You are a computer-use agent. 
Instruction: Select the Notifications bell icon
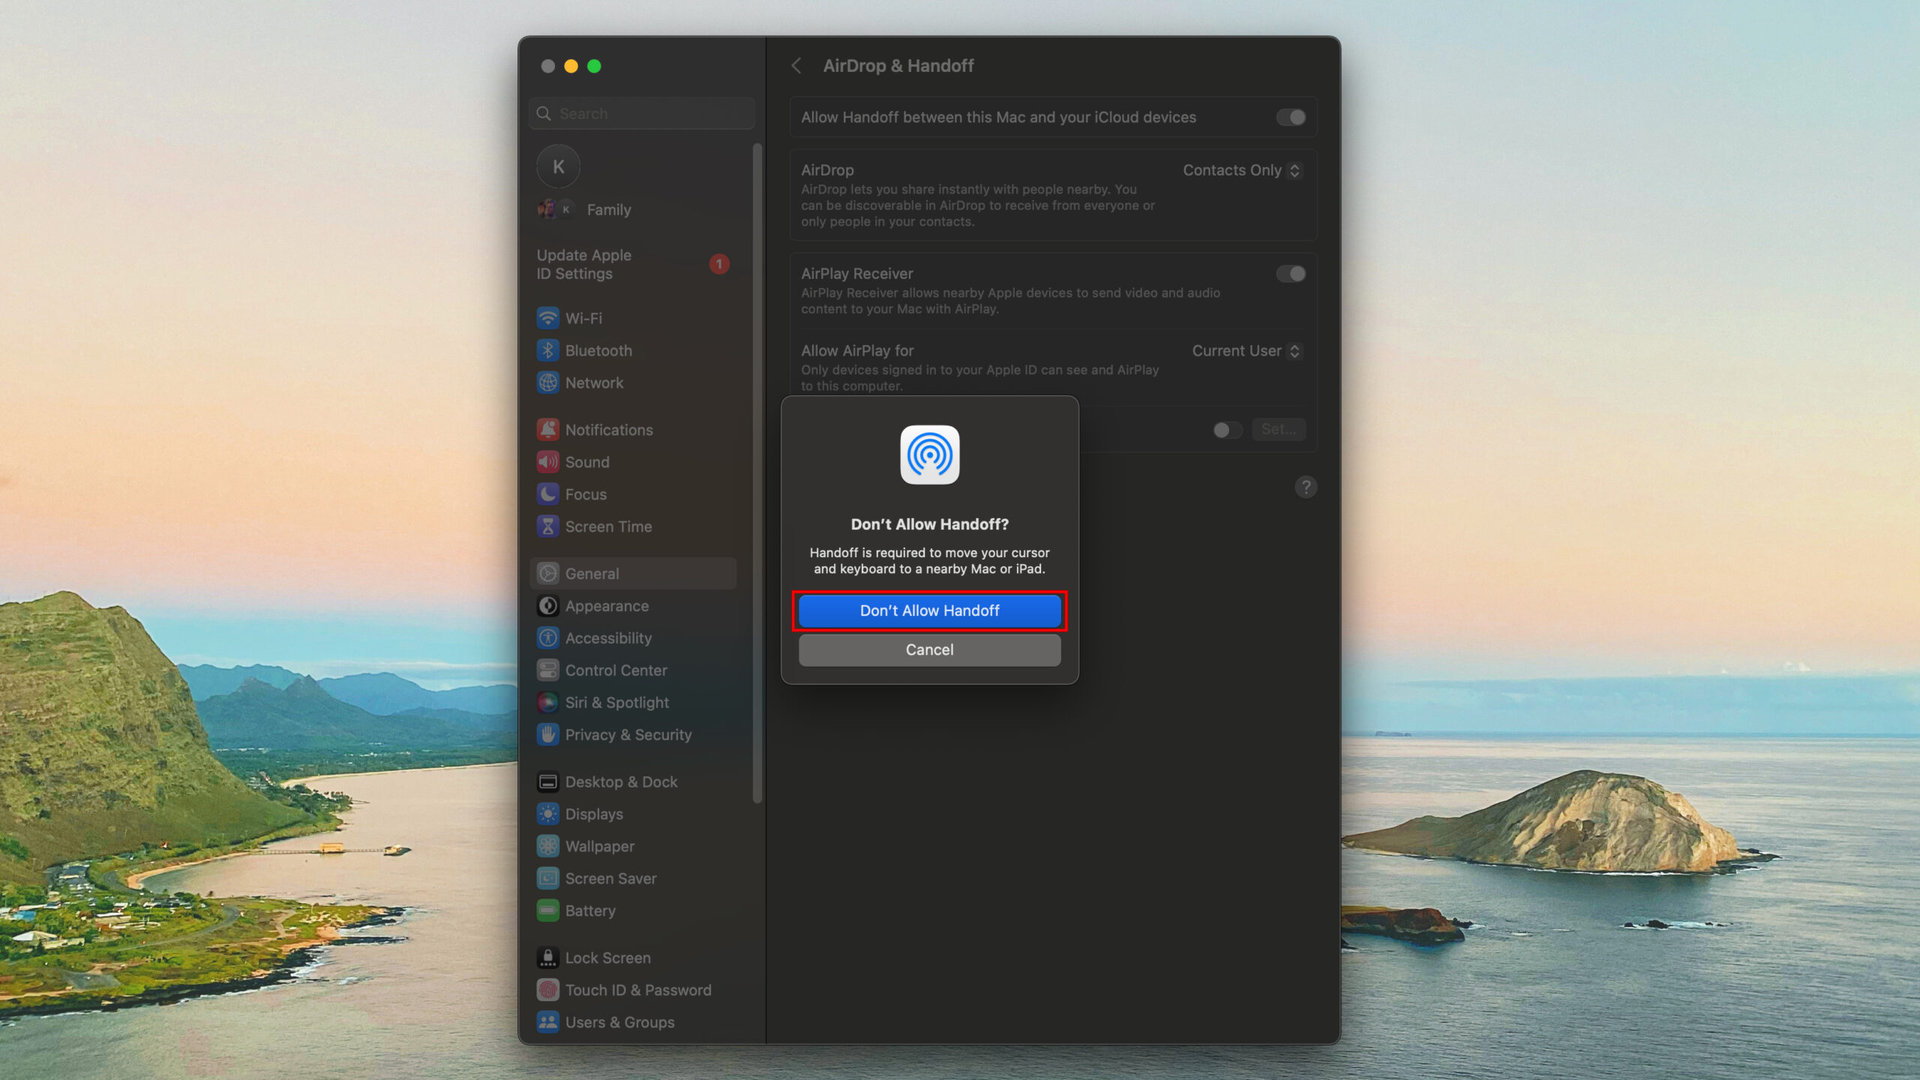(x=548, y=429)
